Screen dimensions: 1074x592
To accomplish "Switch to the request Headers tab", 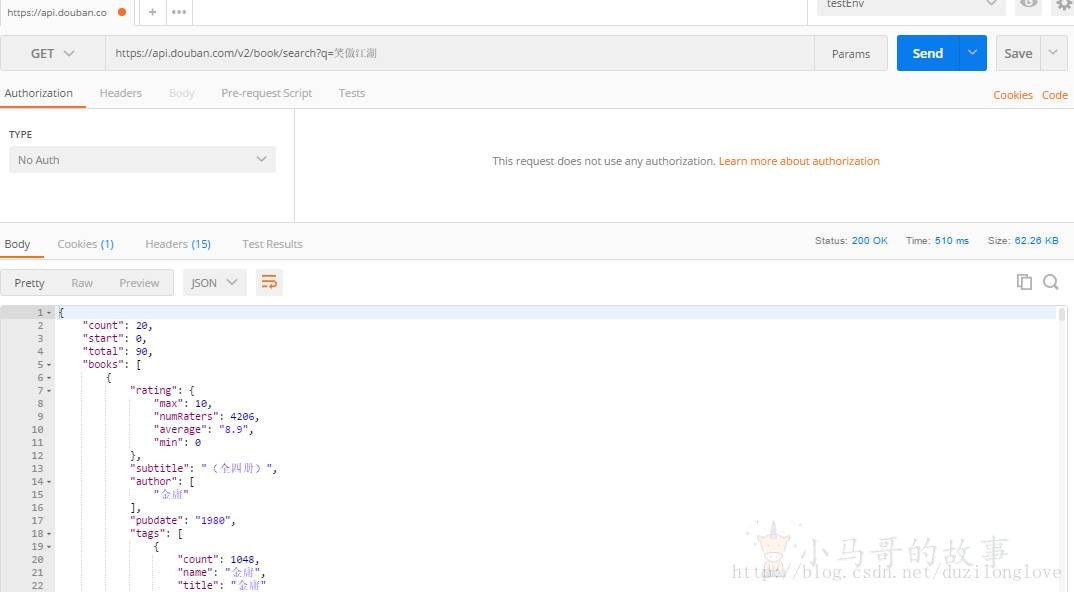I will pos(121,93).
